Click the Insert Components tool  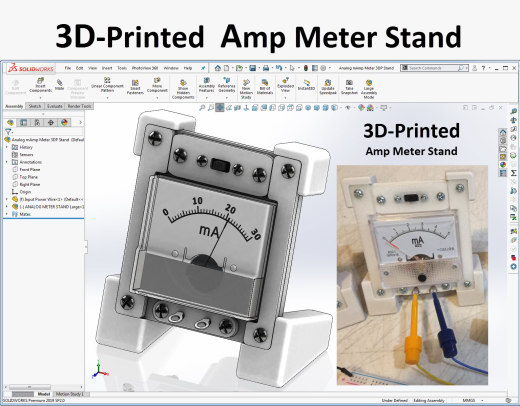coord(40,85)
